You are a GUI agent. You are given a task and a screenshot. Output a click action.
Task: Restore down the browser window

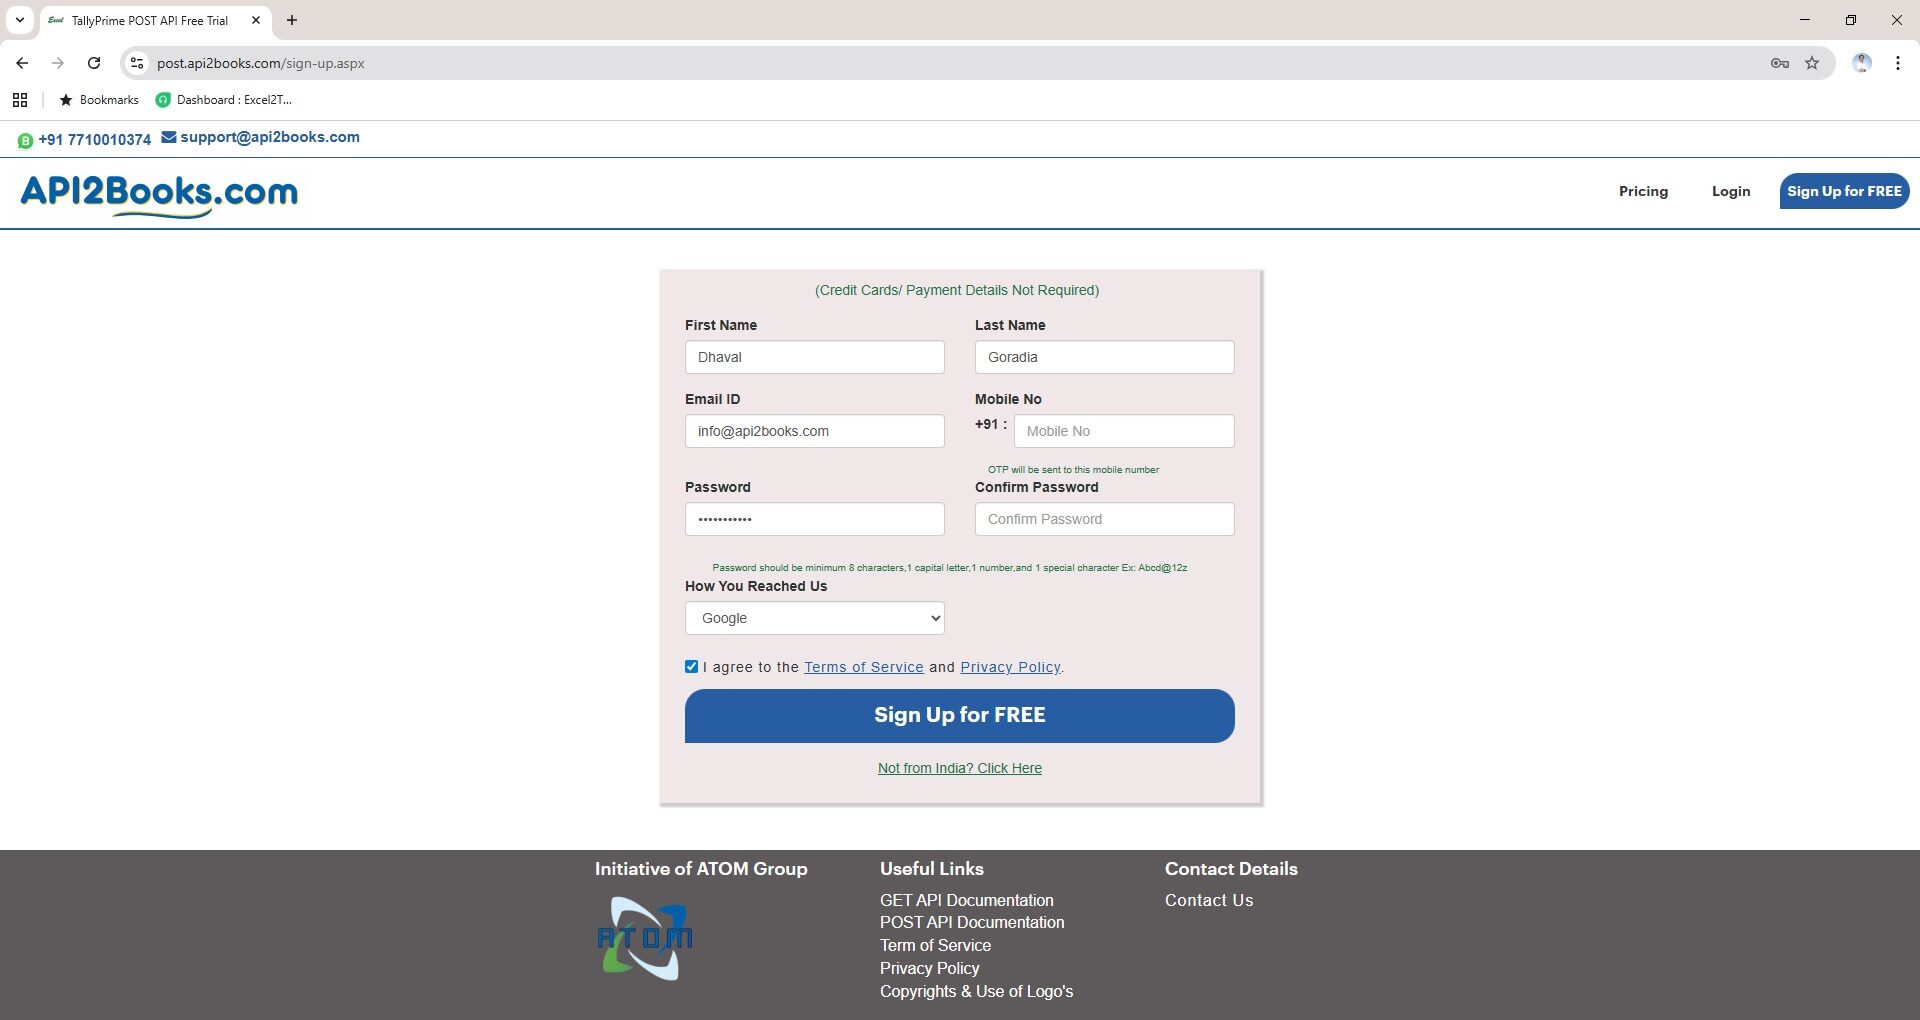click(x=1850, y=20)
